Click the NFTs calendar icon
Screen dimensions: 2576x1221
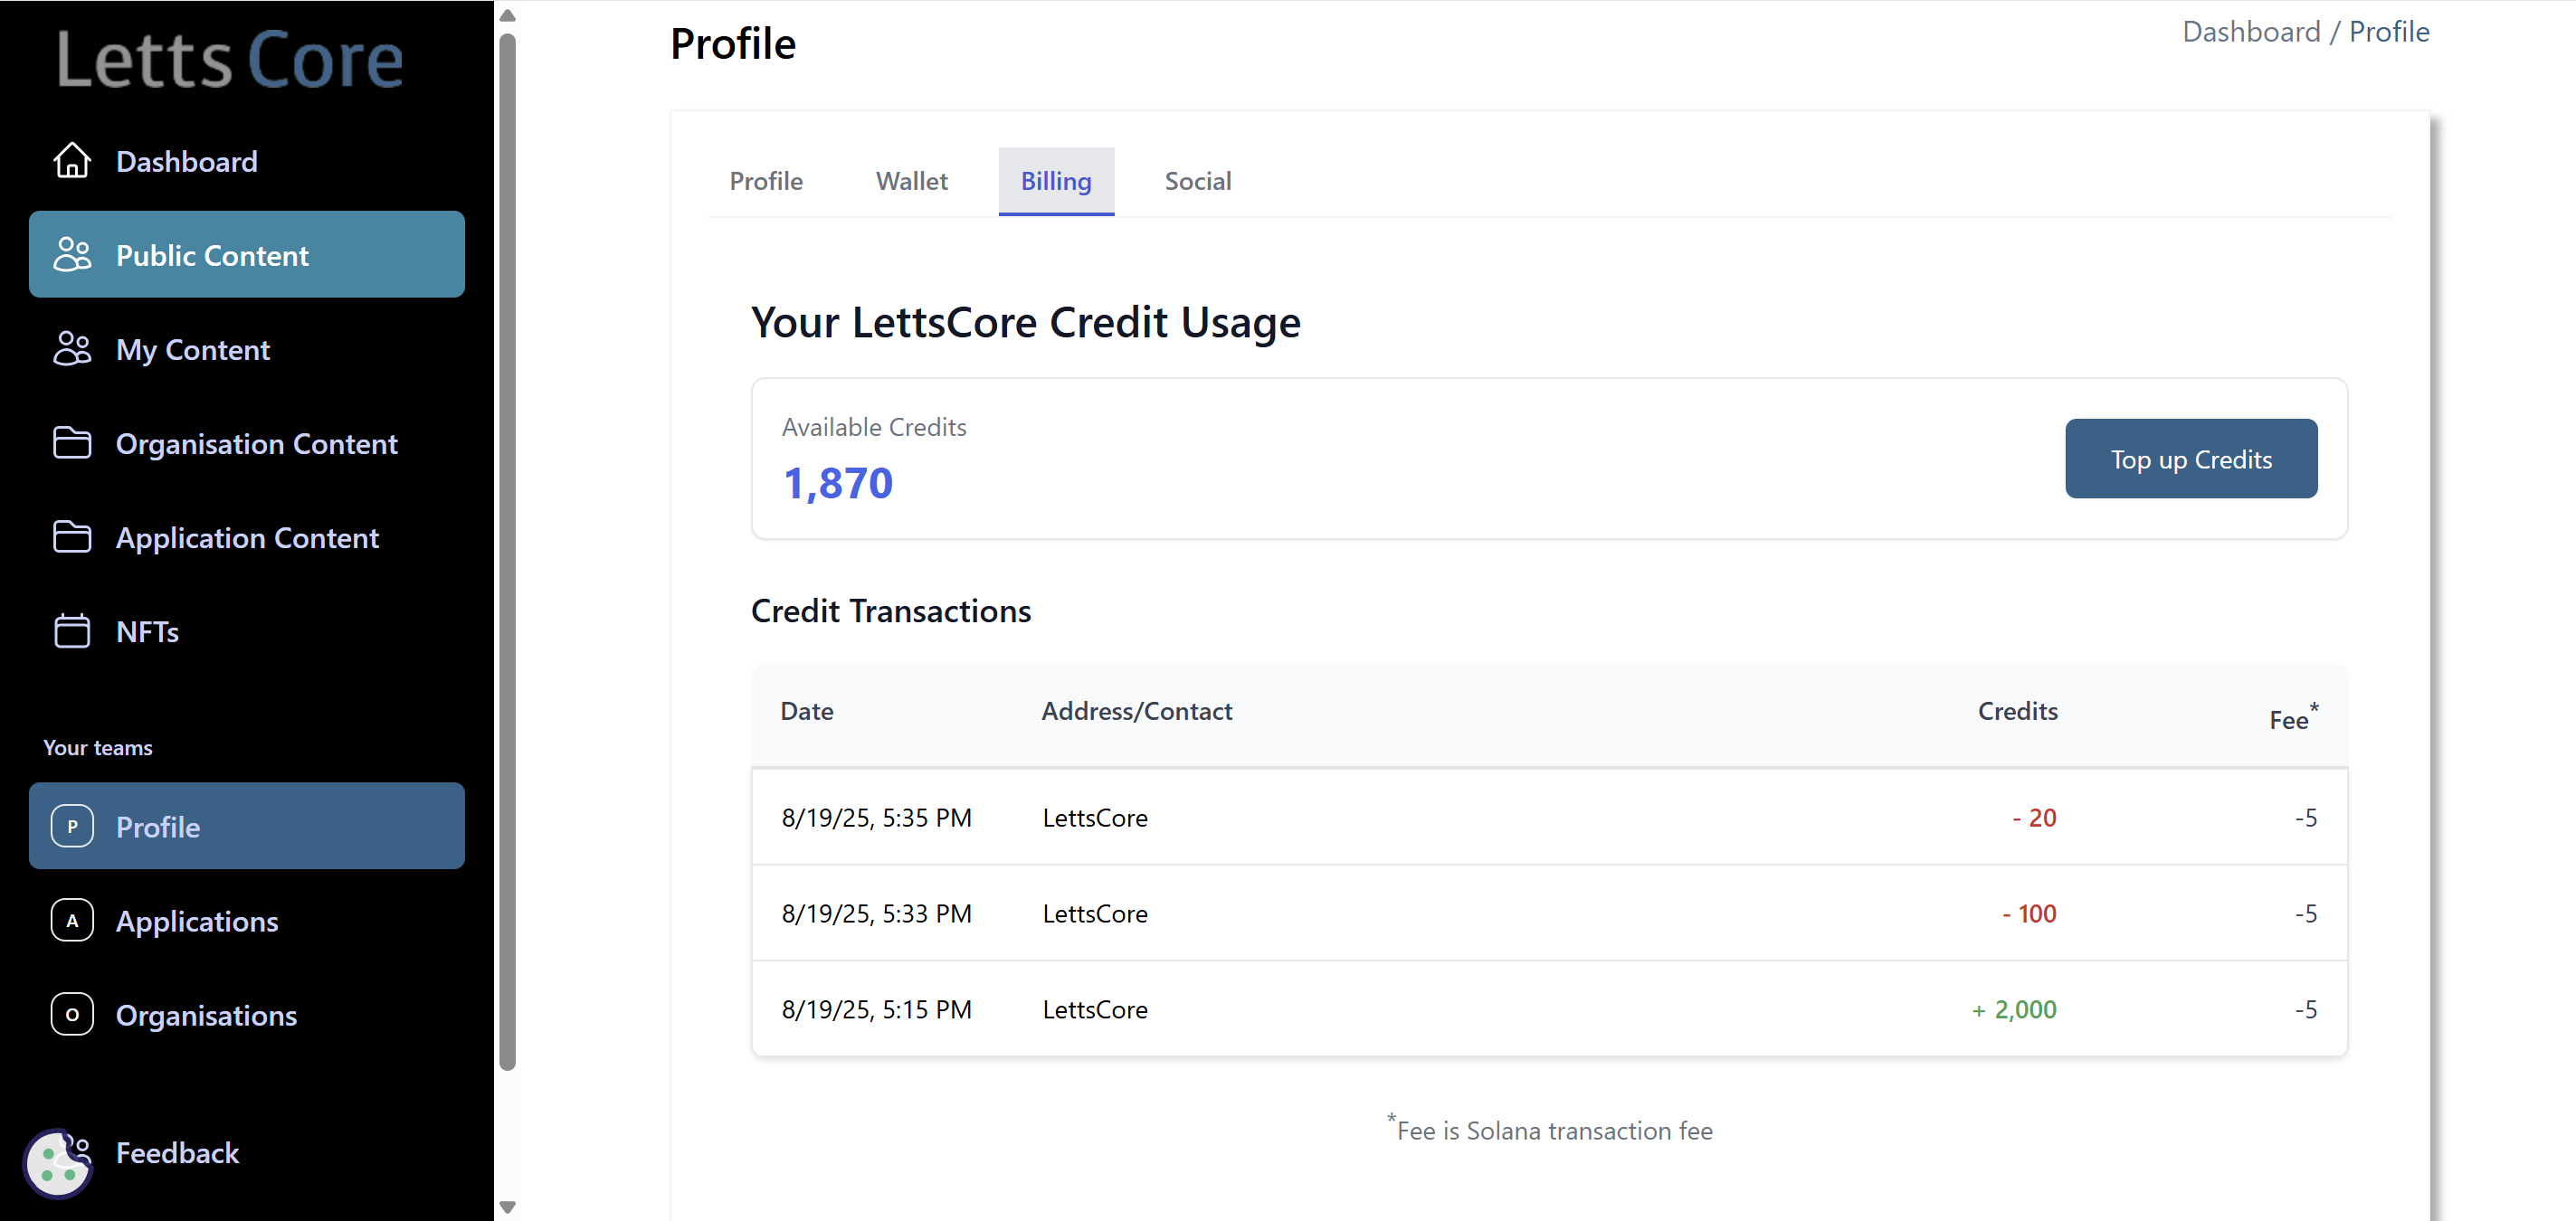[x=72, y=631]
